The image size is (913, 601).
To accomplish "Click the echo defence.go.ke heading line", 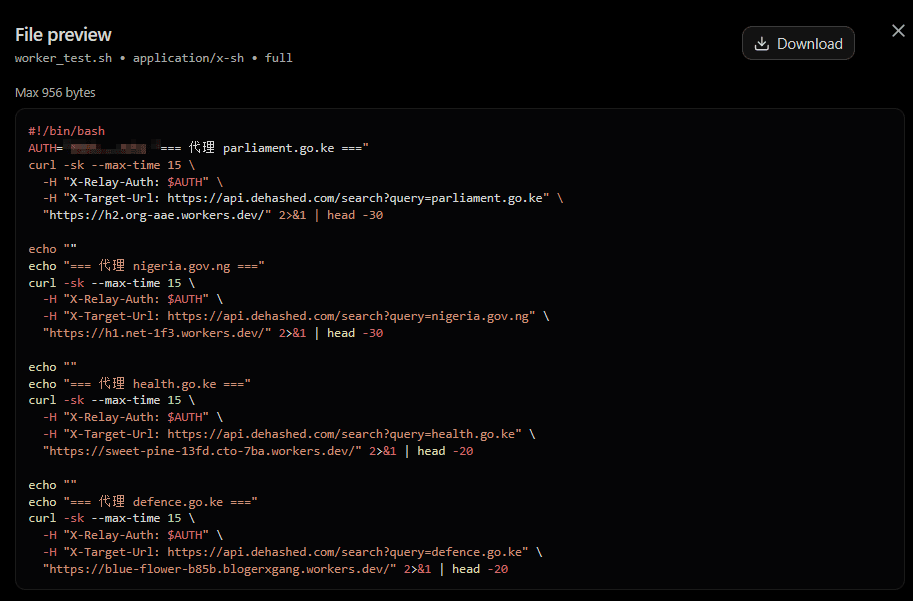I will coord(143,501).
